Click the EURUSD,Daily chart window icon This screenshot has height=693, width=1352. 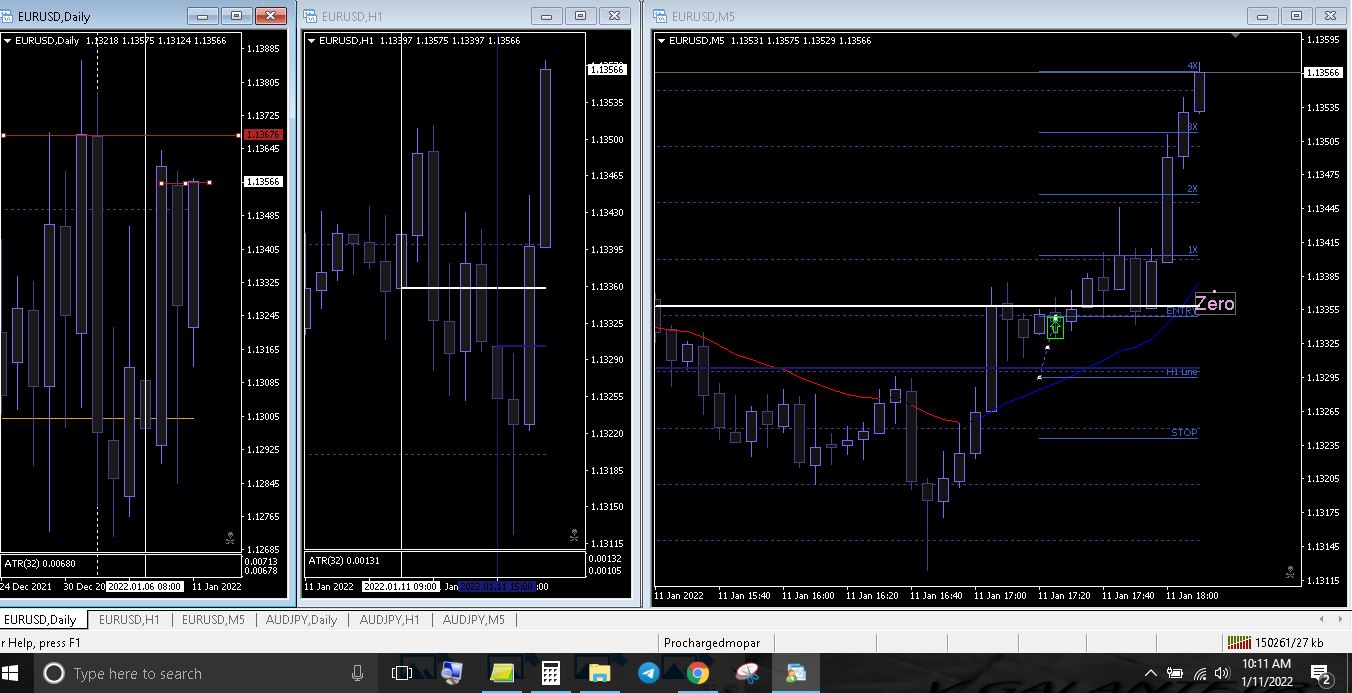(x=8, y=16)
